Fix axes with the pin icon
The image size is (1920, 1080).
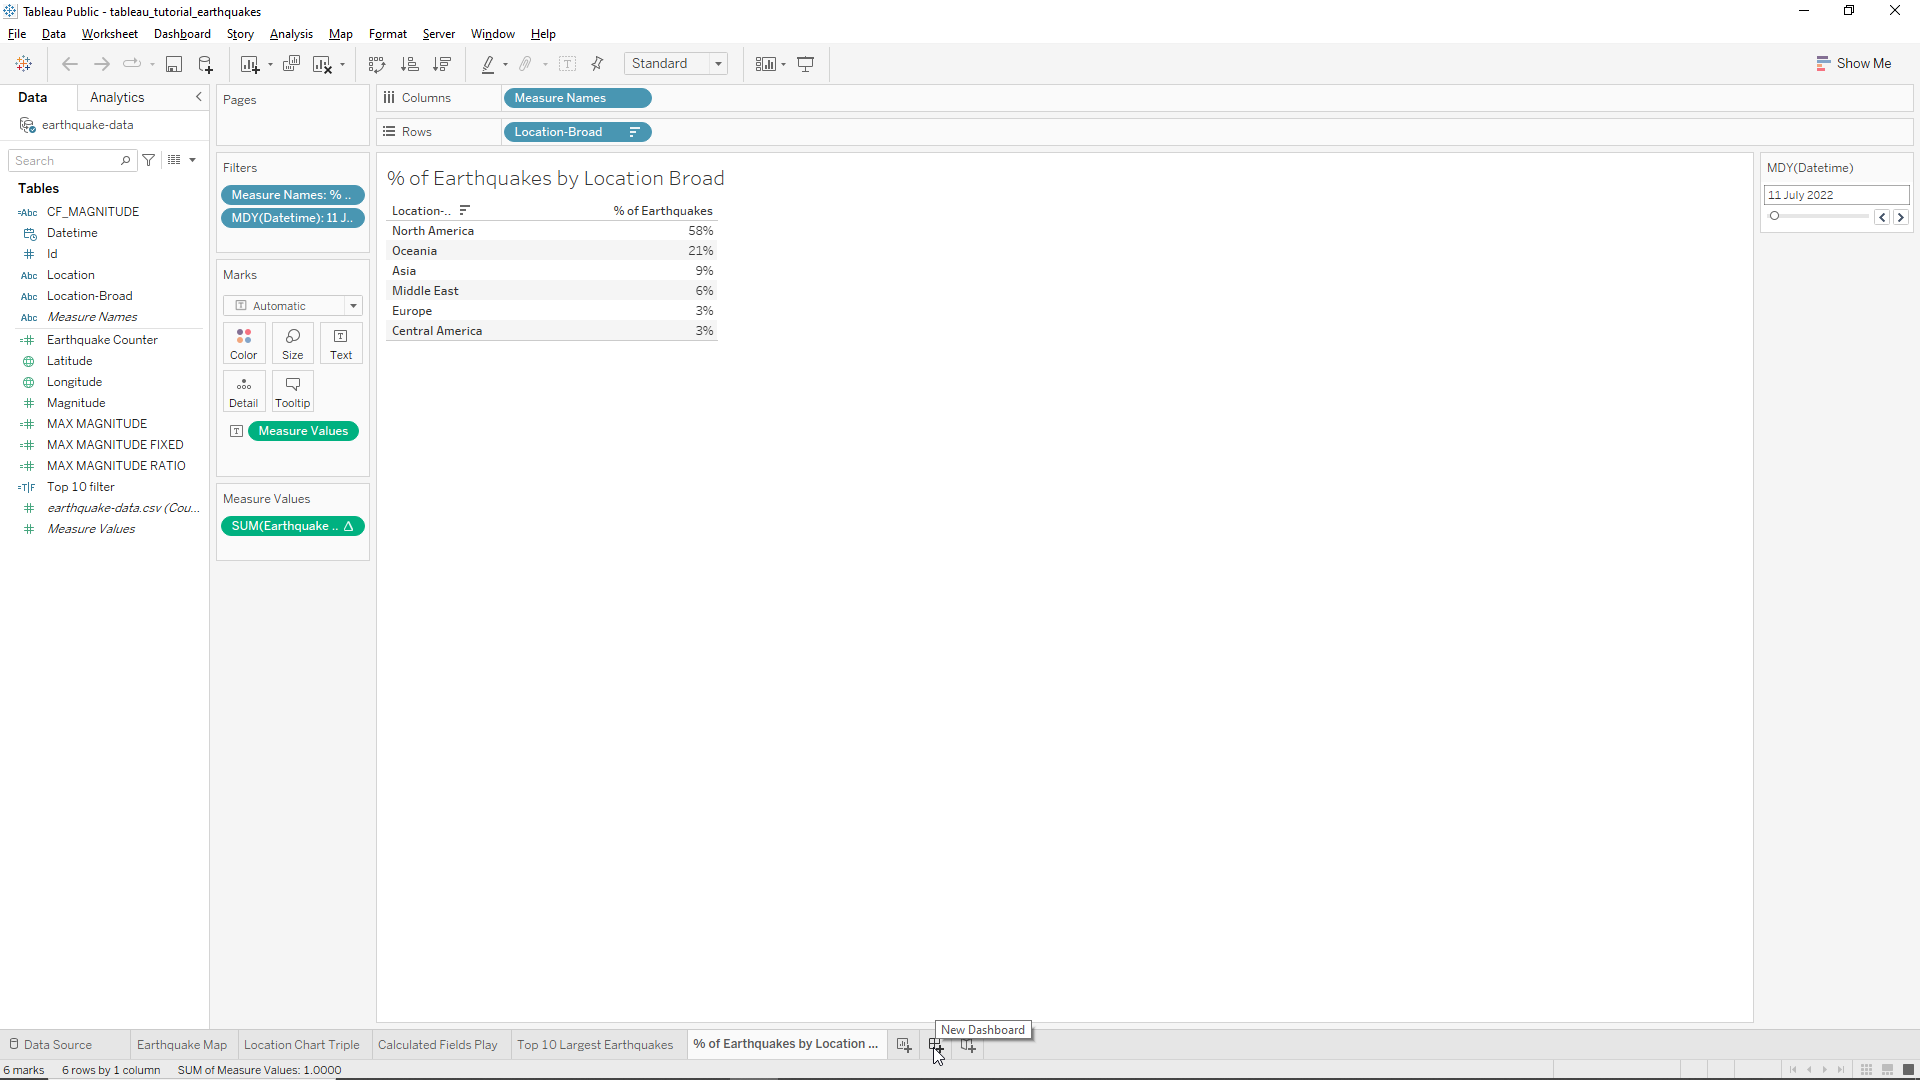[x=597, y=64]
